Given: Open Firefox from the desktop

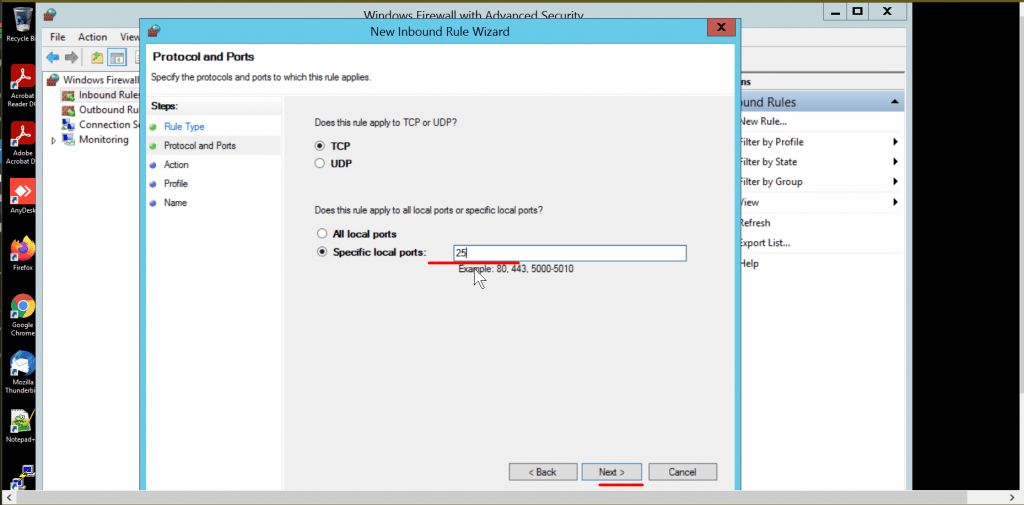Looking at the screenshot, I should pyautogui.click(x=22, y=250).
